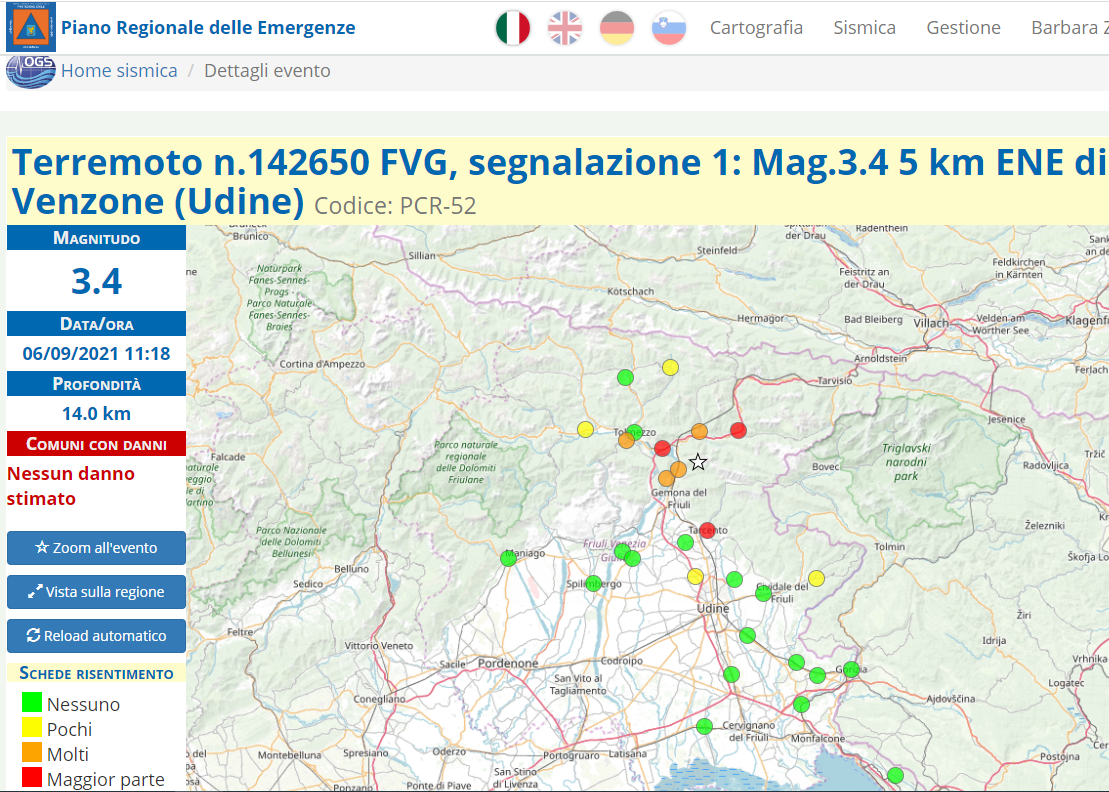Viewport: 1109px width, 792px height.
Task: Open the Sismica menu
Action: (x=864, y=28)
